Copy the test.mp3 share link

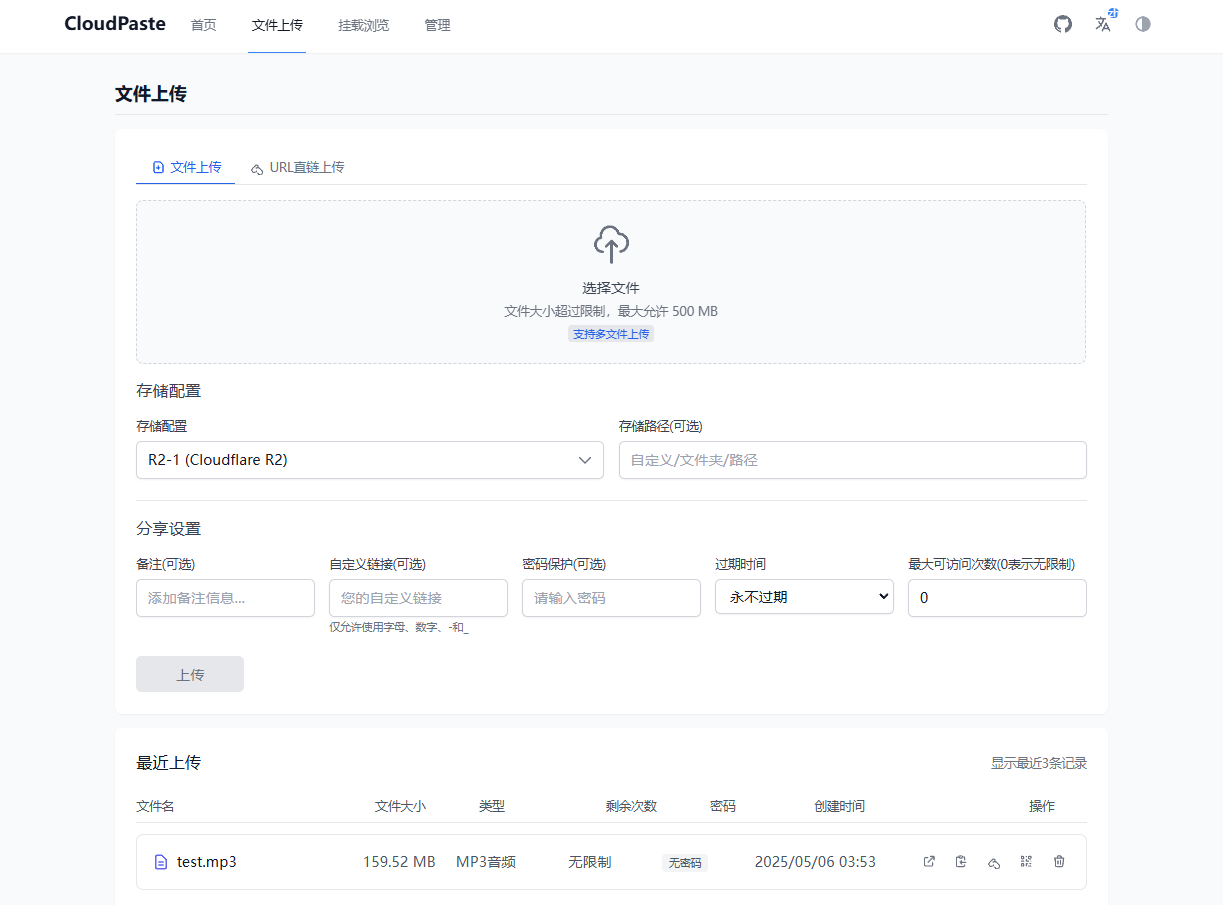coord(961,861)
